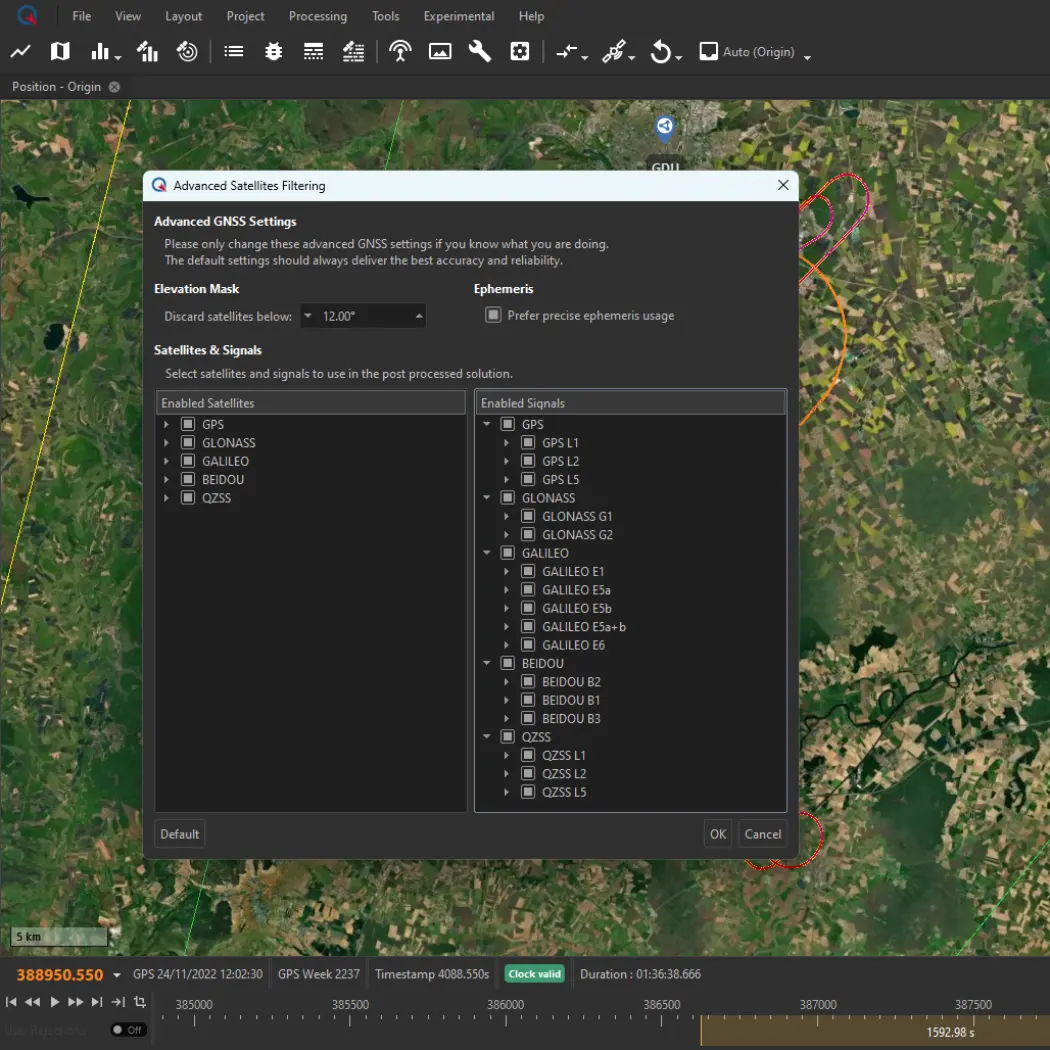
Task: Click the play button in timeline controls
Action: [55, 1000]
